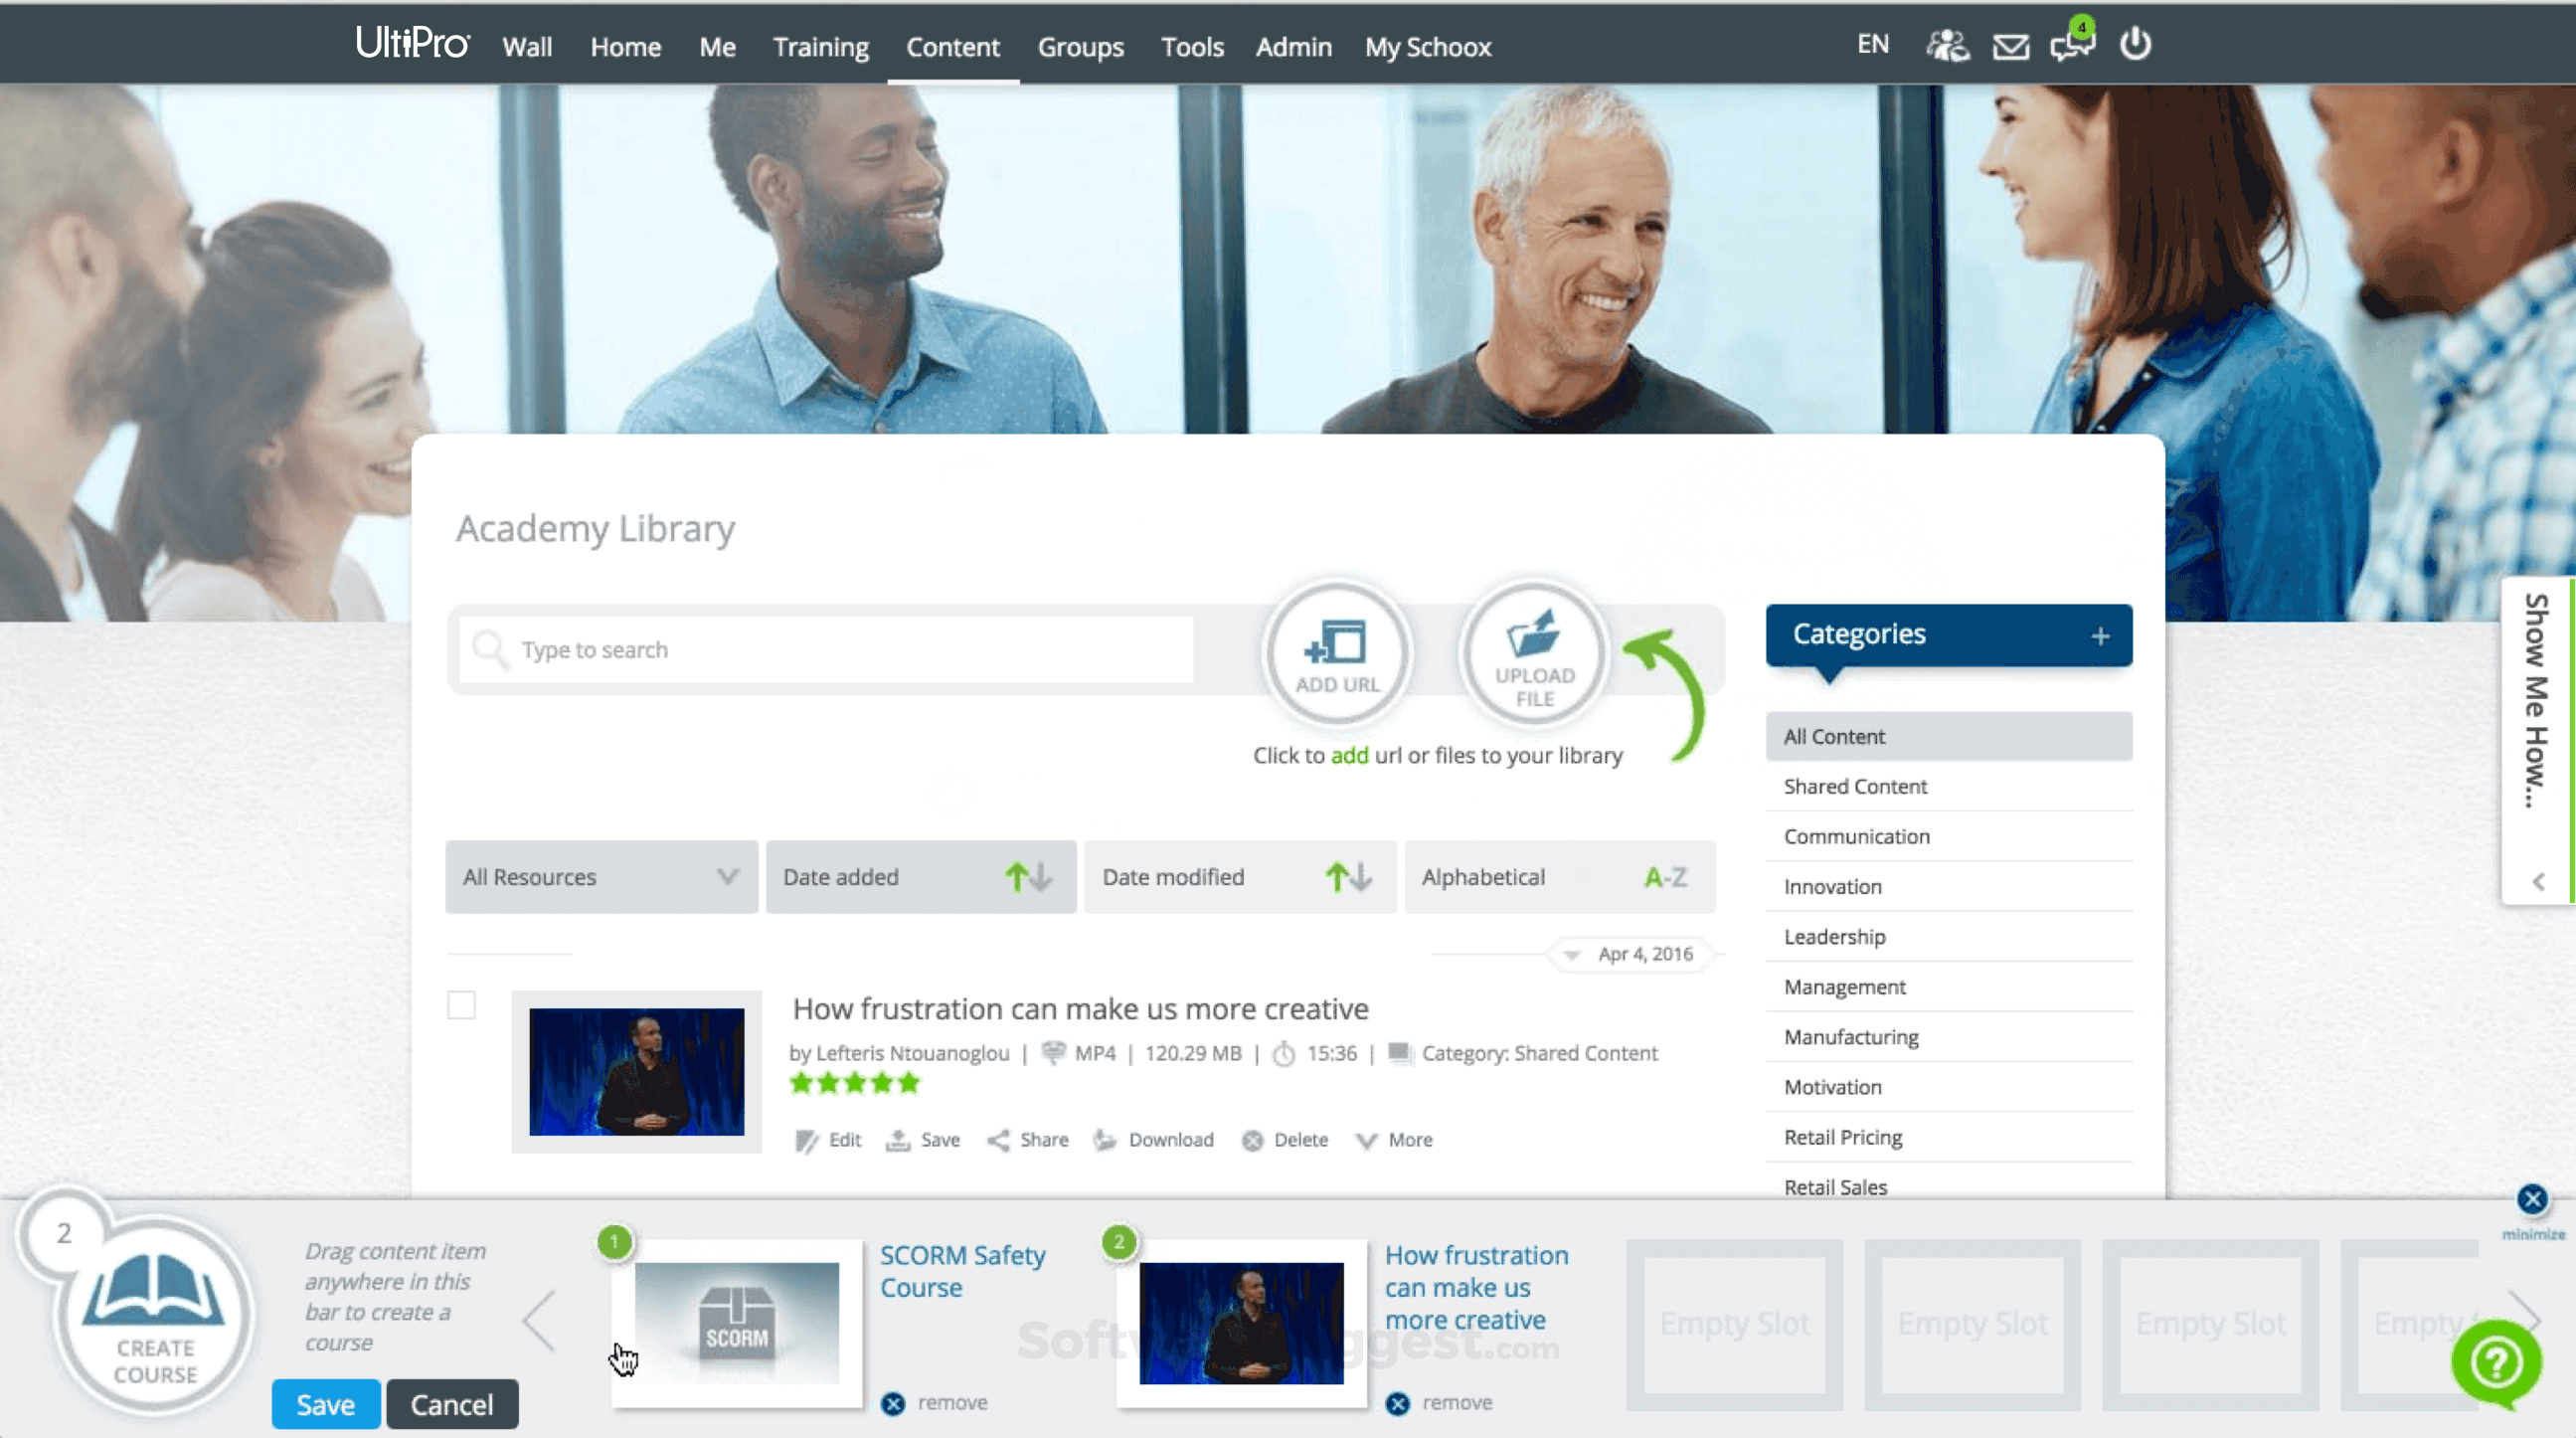
Task: Open the messages envelope icon
Action: click(2010, 44)
